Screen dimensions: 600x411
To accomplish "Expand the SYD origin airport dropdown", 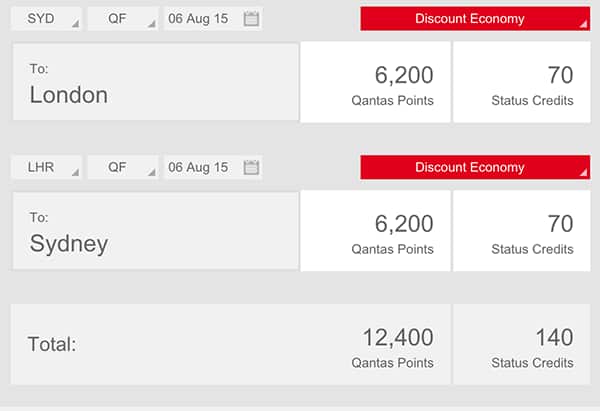I will point(46,19).
